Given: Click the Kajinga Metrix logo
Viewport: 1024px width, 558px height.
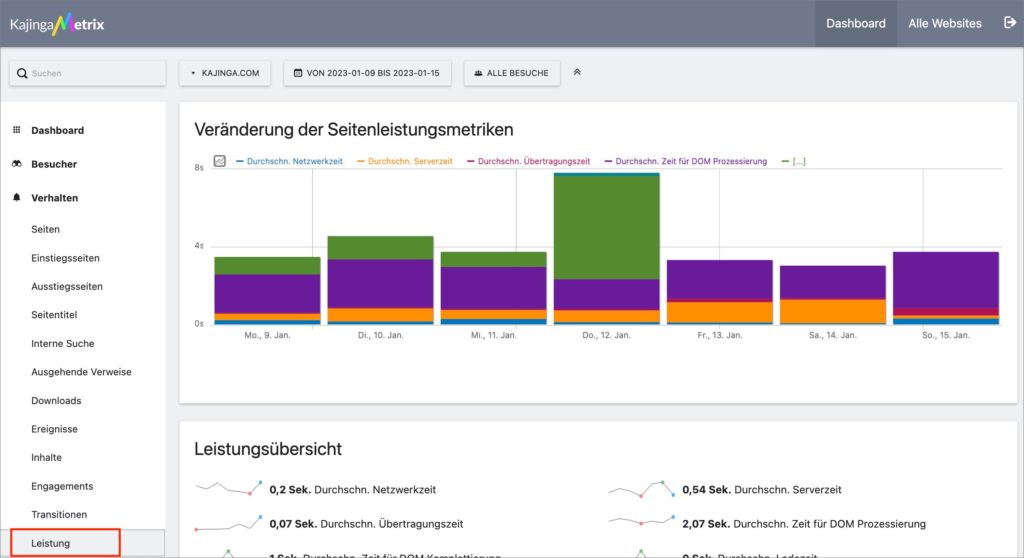Looking at the screenshot, I should 57,24.
